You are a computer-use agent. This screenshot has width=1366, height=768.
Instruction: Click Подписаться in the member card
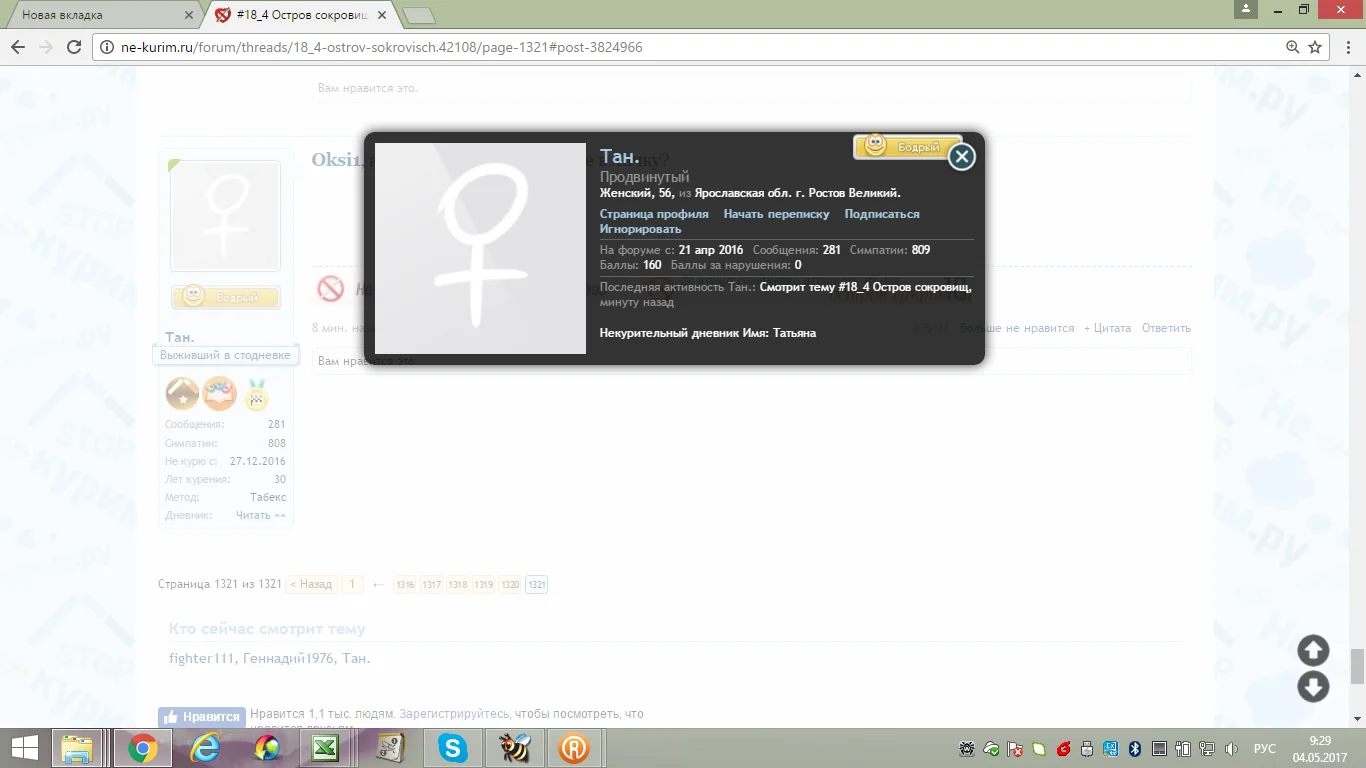coord(882,214)
